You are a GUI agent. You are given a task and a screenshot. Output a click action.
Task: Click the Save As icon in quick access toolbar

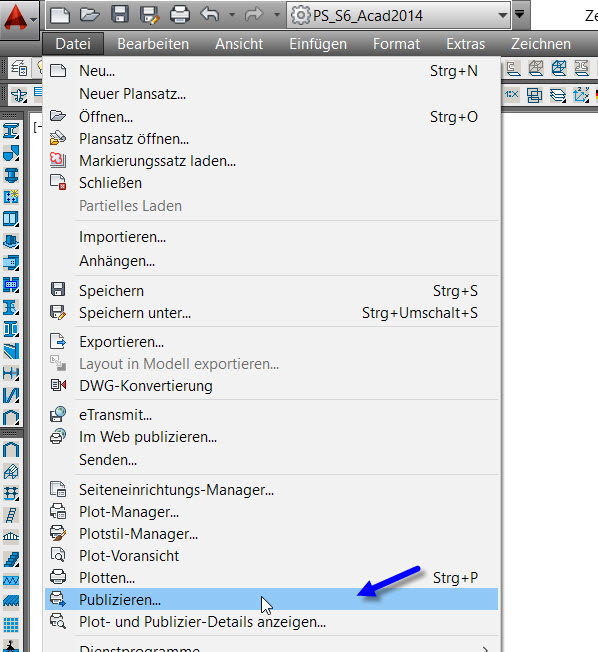click(x=150, y=15)
